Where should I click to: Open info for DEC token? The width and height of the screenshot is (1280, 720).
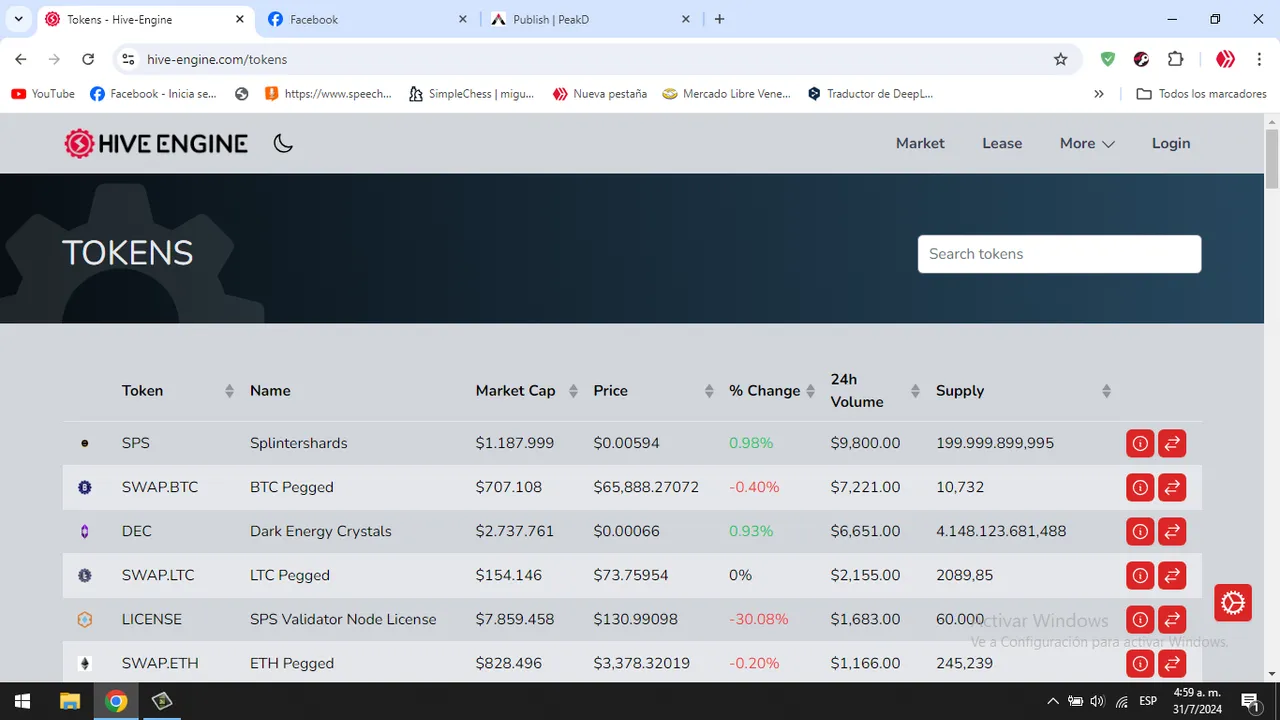pos(1140,531)
